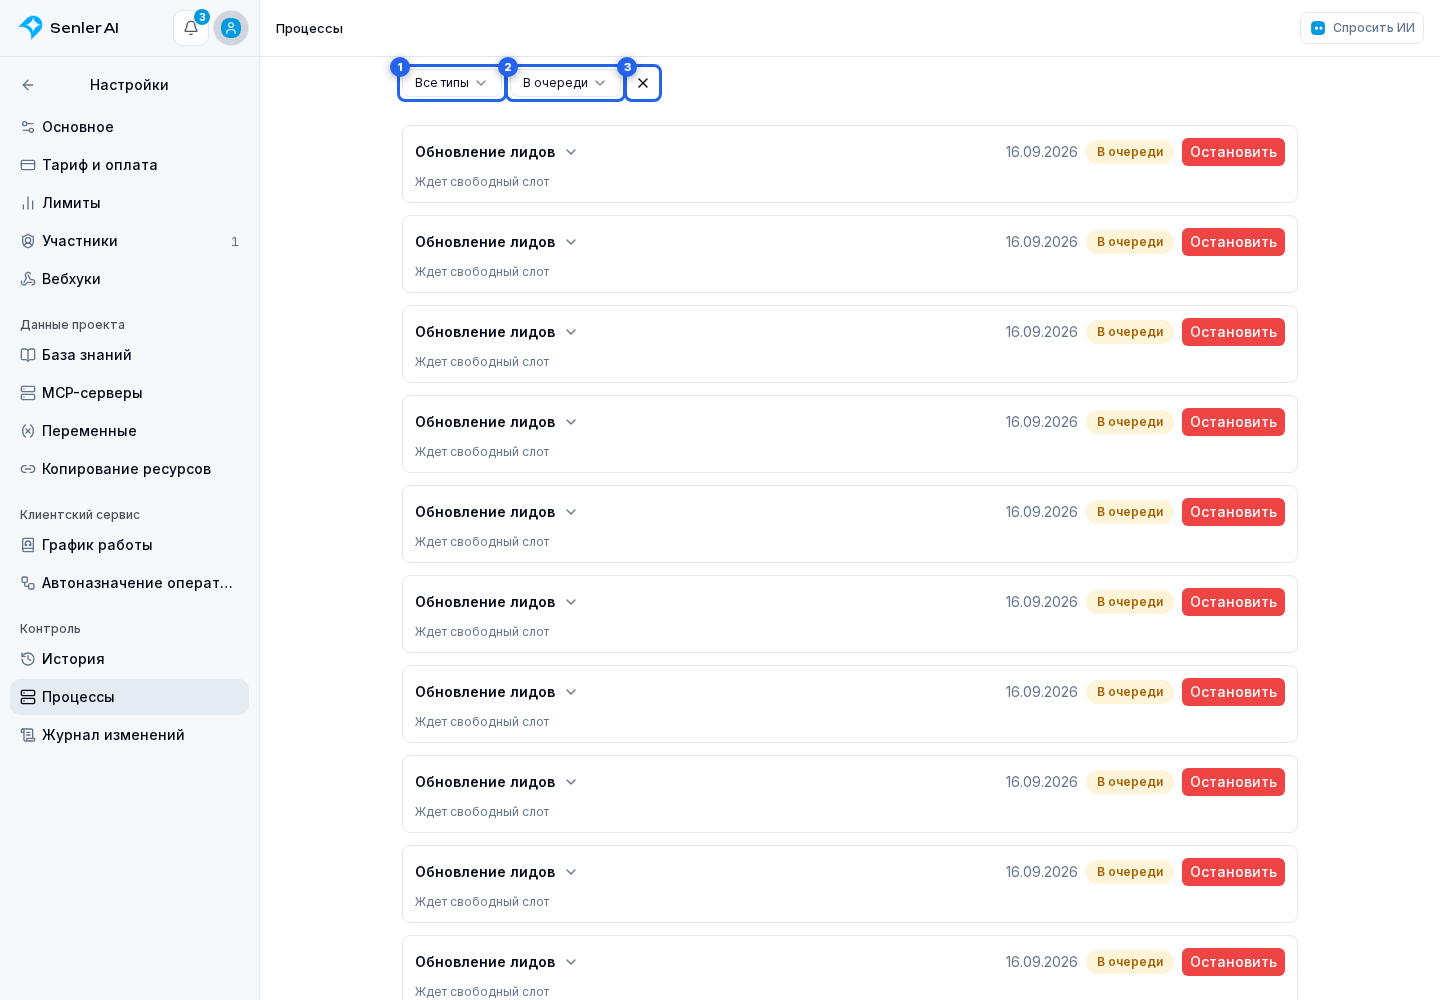Clear filters with the X button
The width and height of the screenshot is (1440, 1000).
click(x=643, y=83)
